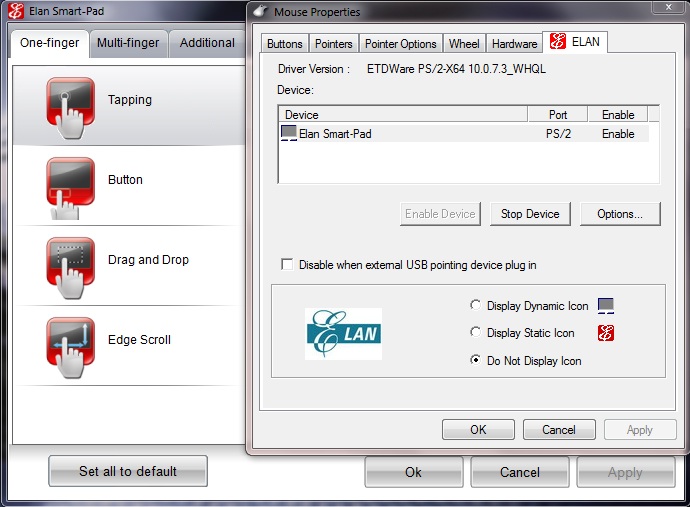Screen dimensions: 690x507
Task: Click Set all to default button
Action: point(128,471)
